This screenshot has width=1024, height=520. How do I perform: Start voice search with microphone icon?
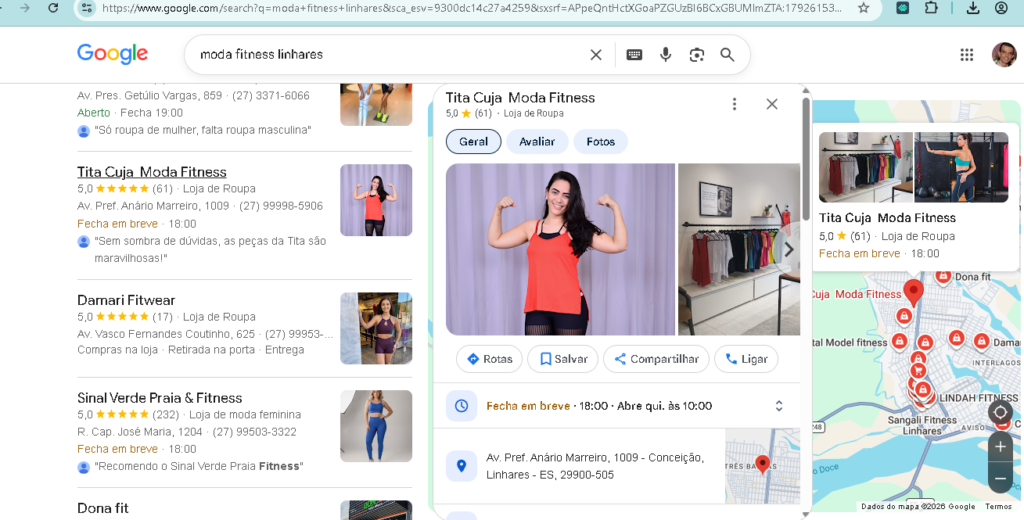click(x=665, y=55)
